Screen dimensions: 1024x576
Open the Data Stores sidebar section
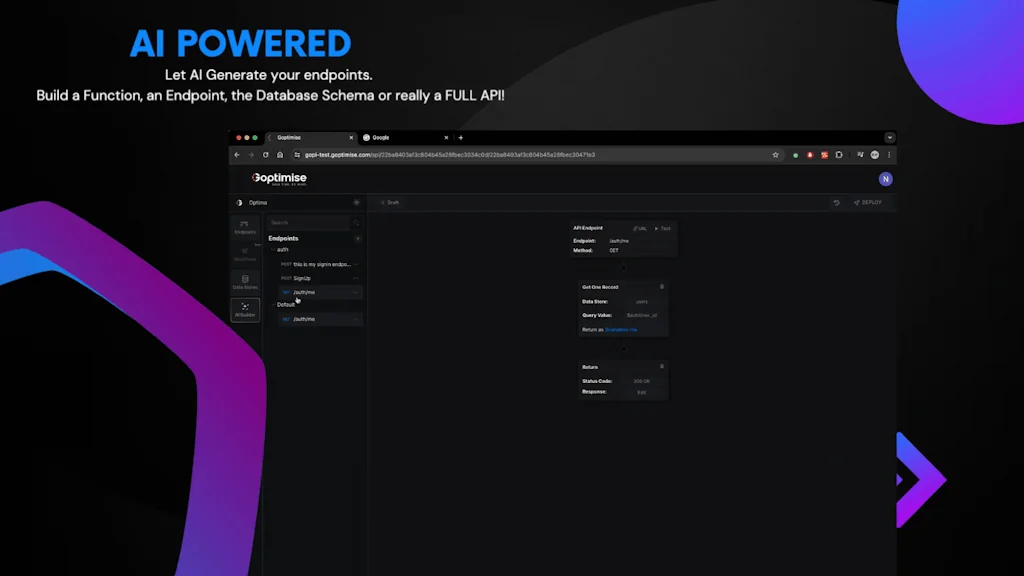click(245, 282)
